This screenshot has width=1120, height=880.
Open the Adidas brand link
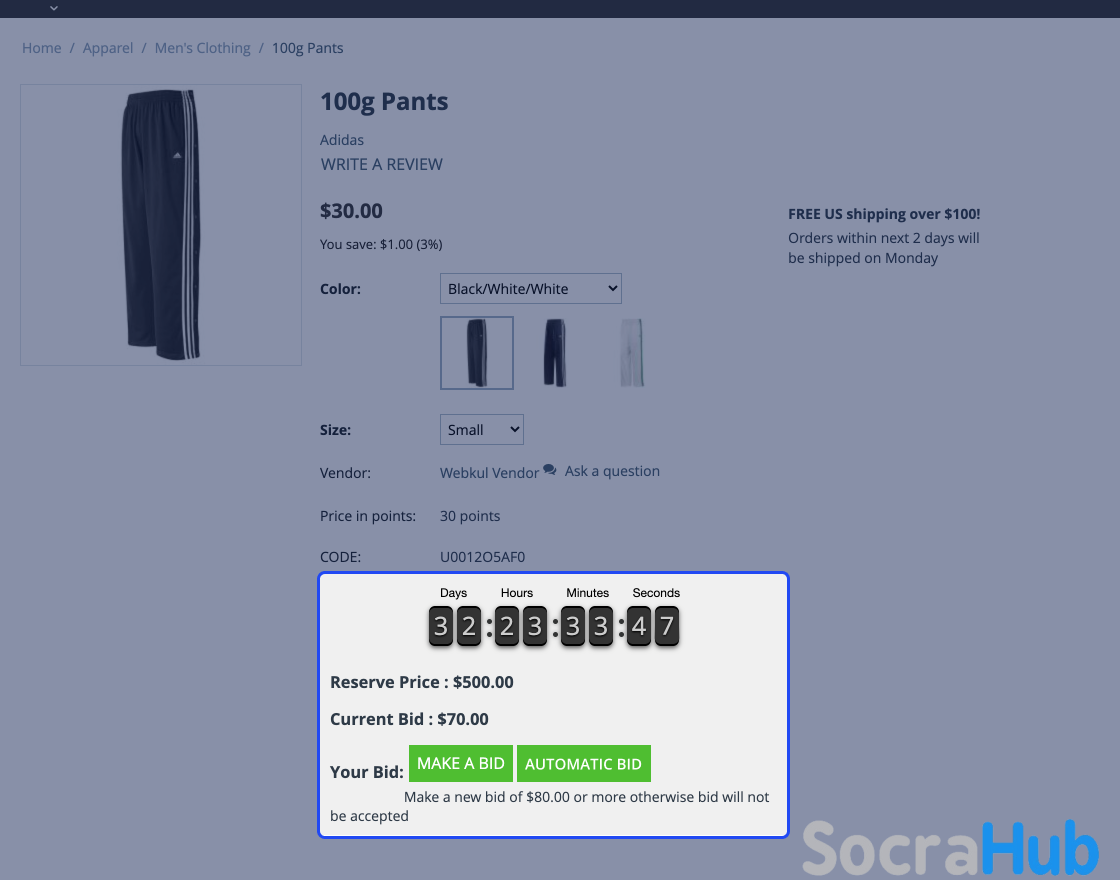click(x=342, y=140)
